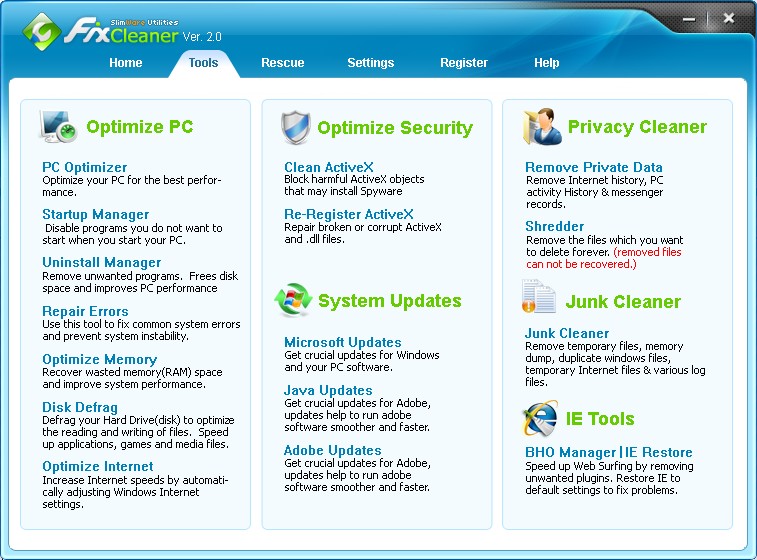Launch the PC Optimizer tool
This screenshot has width=757, height=560.
pyautogui.click(x=84, y=167)
